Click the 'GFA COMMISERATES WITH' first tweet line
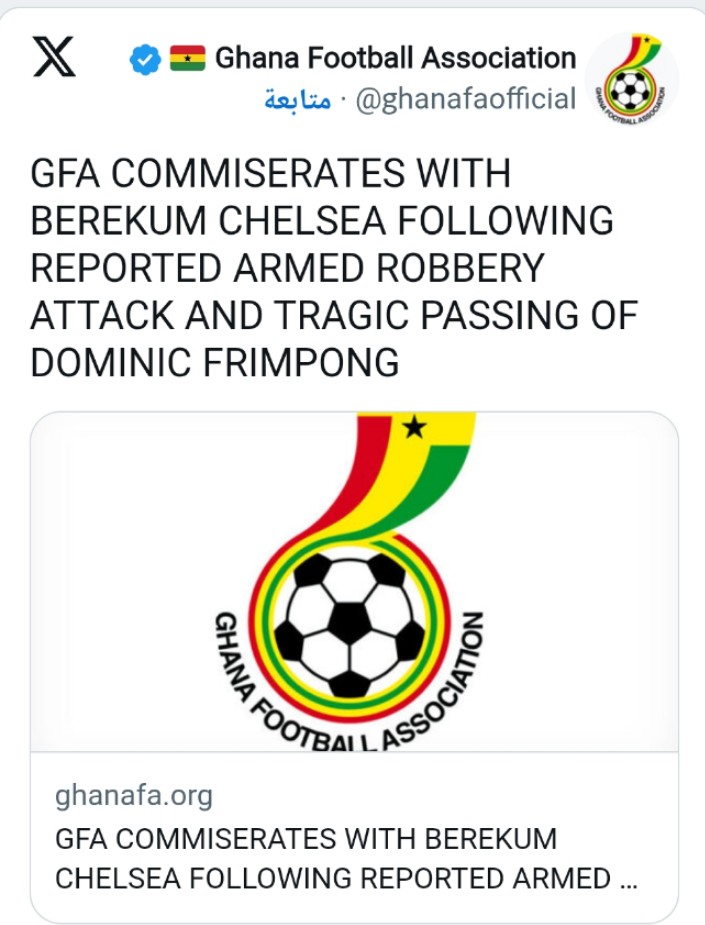 (x=271, y=173)
